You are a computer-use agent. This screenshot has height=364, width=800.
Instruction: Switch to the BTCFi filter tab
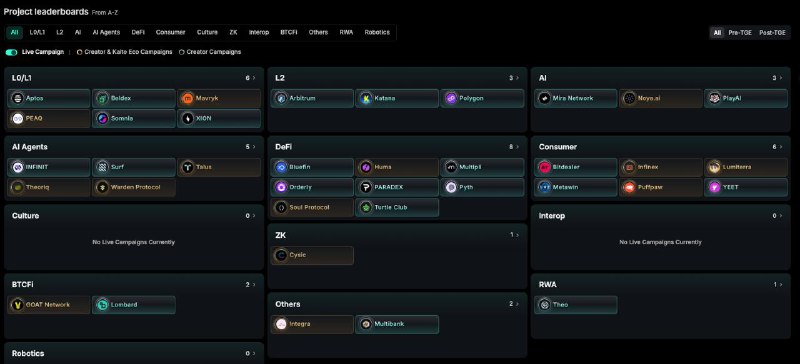(x=289, y=32)
